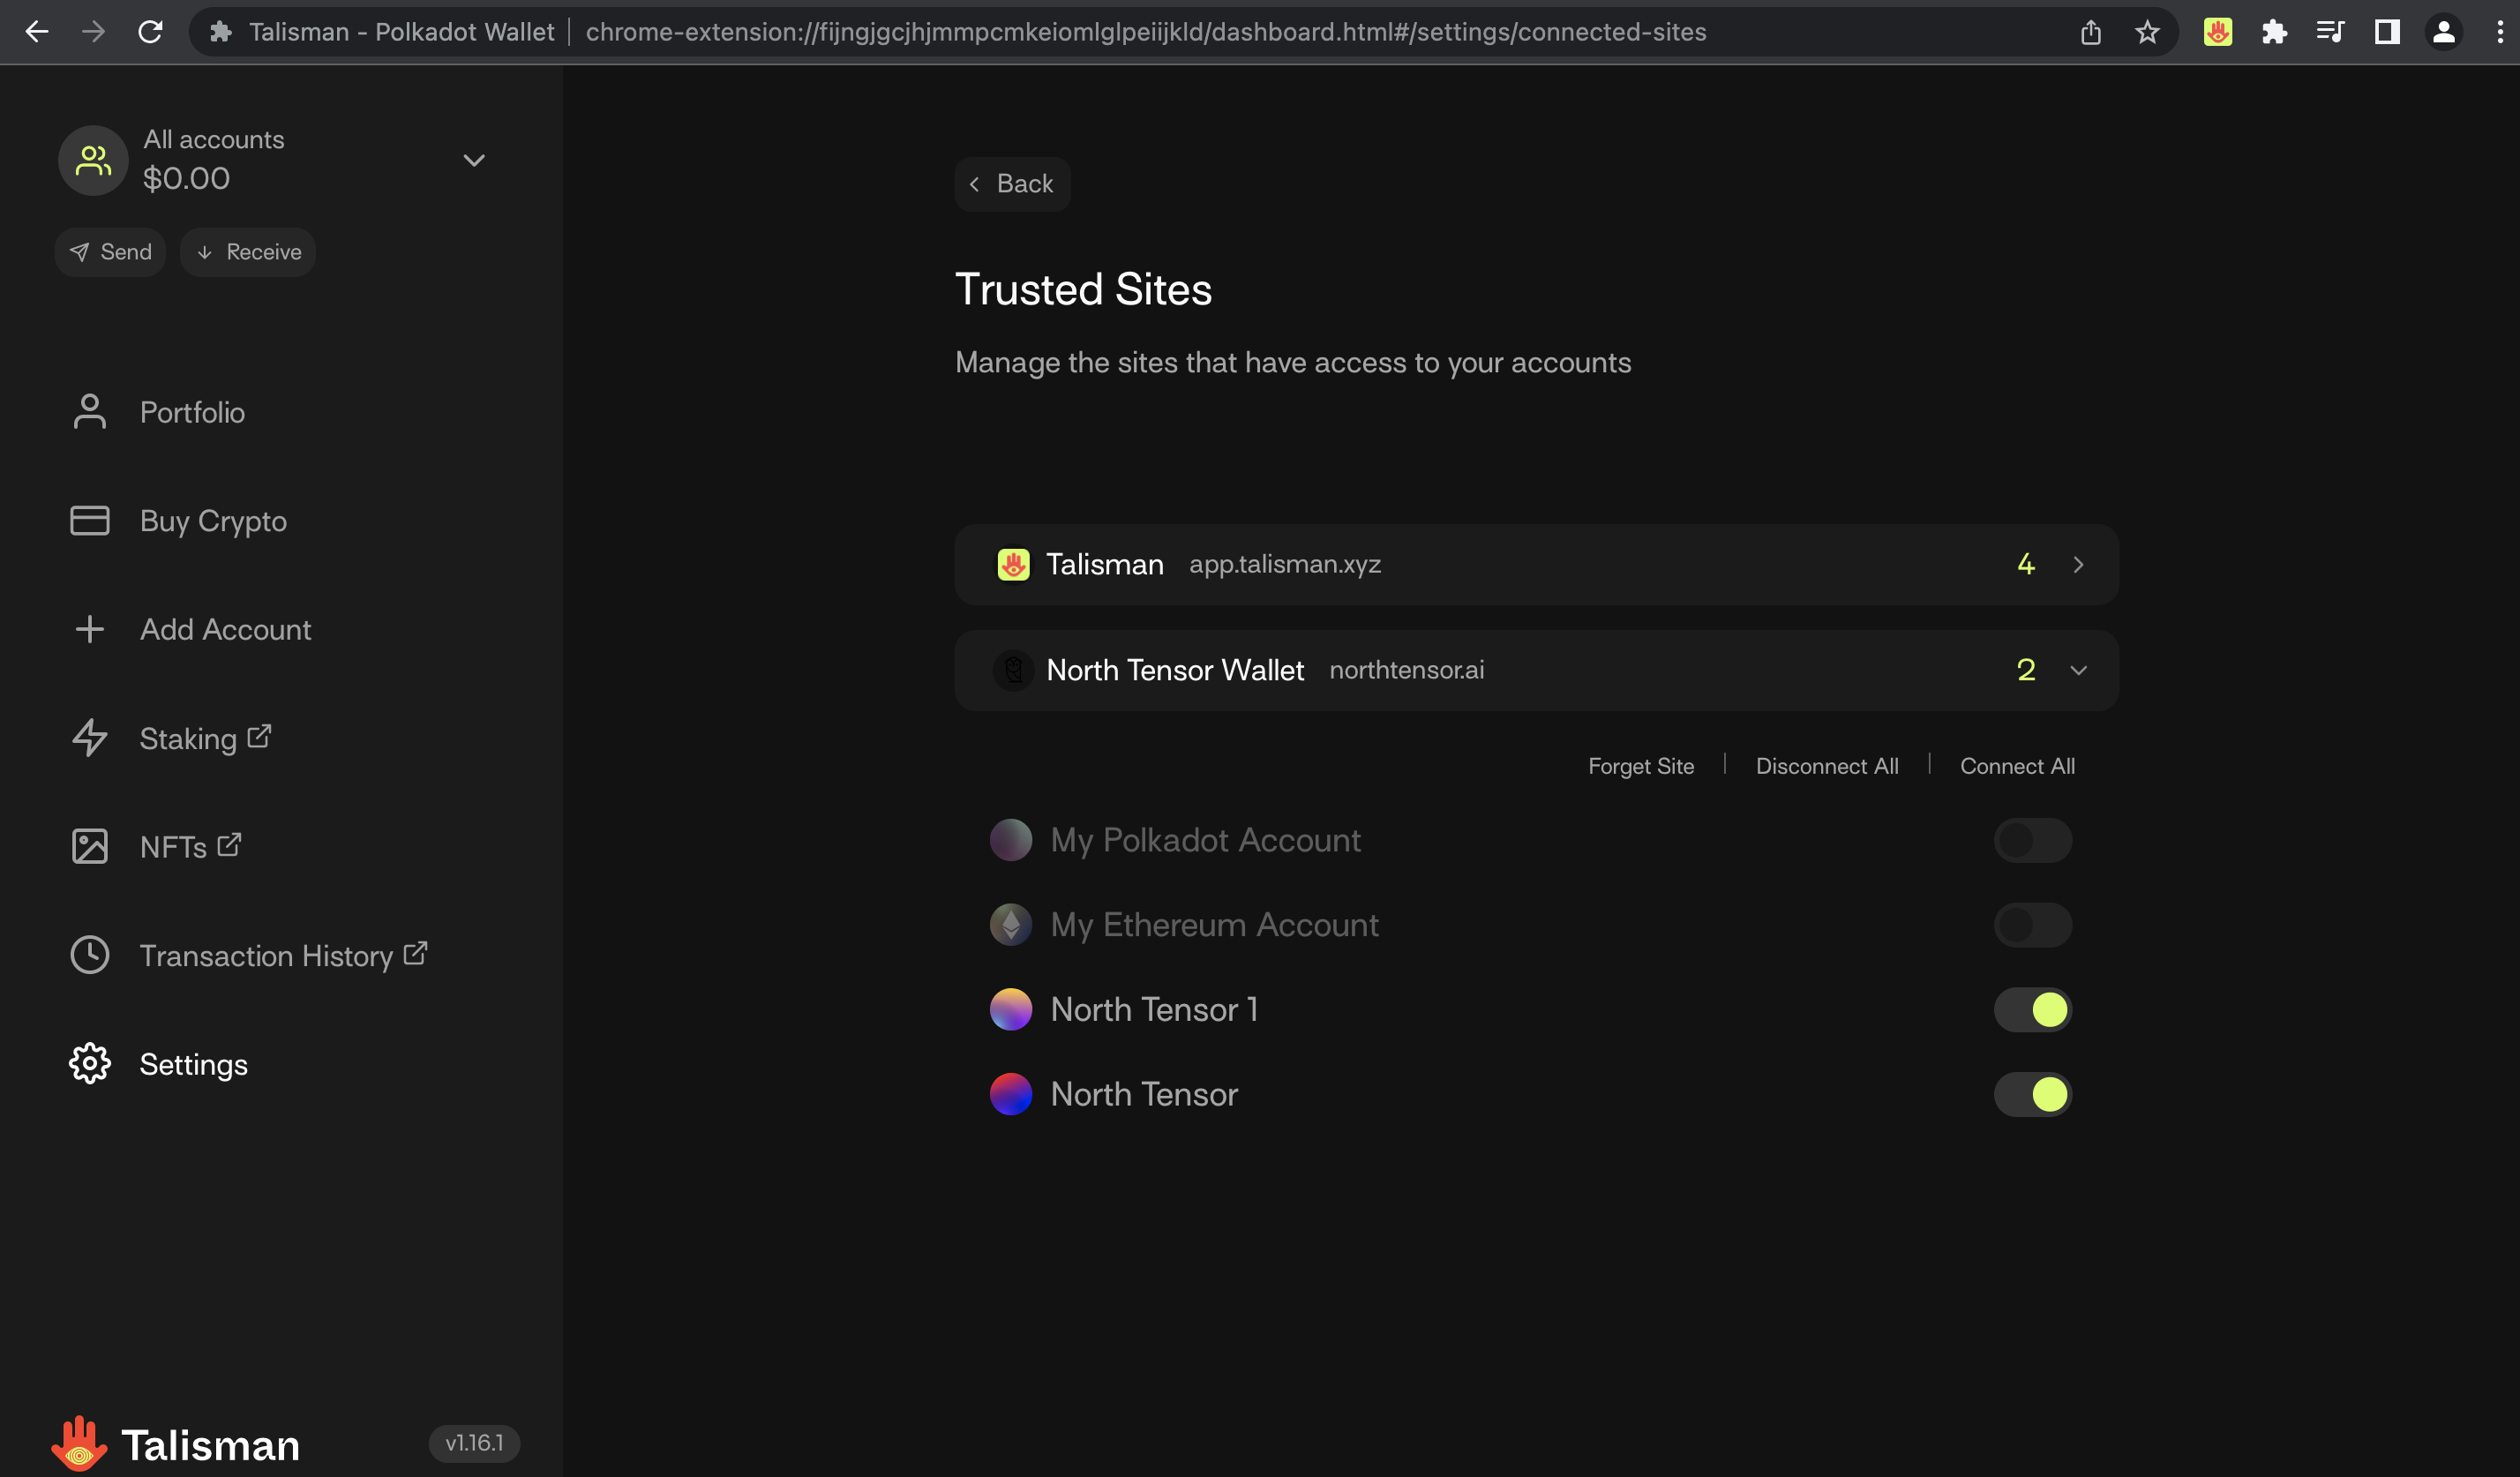Expand the Talisman site row chevron
The width and height of the screenshot is (2520, 1477).
2079,565
